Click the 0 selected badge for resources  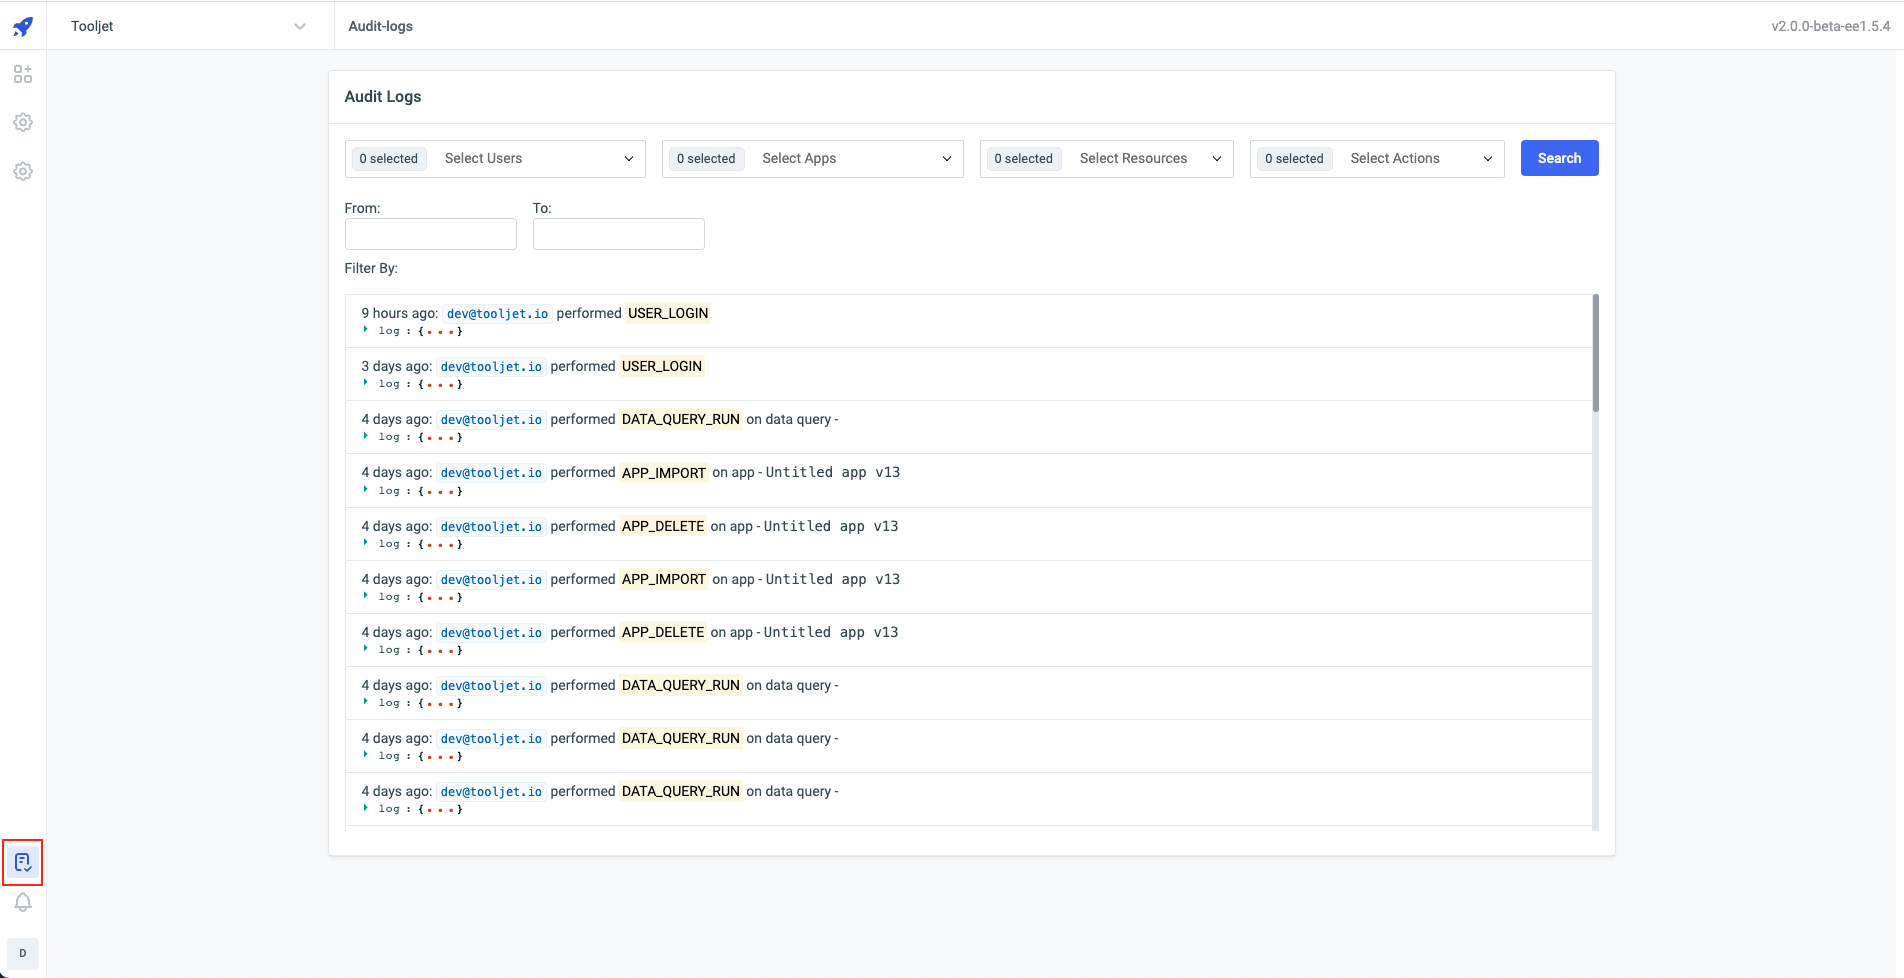point(1023,158)
